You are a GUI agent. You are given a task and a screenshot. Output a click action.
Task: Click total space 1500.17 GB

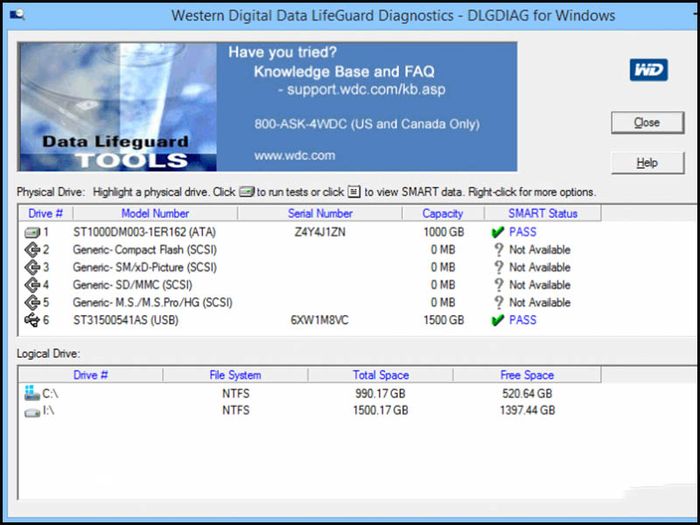pyautogui.click(x=380, y=410)
